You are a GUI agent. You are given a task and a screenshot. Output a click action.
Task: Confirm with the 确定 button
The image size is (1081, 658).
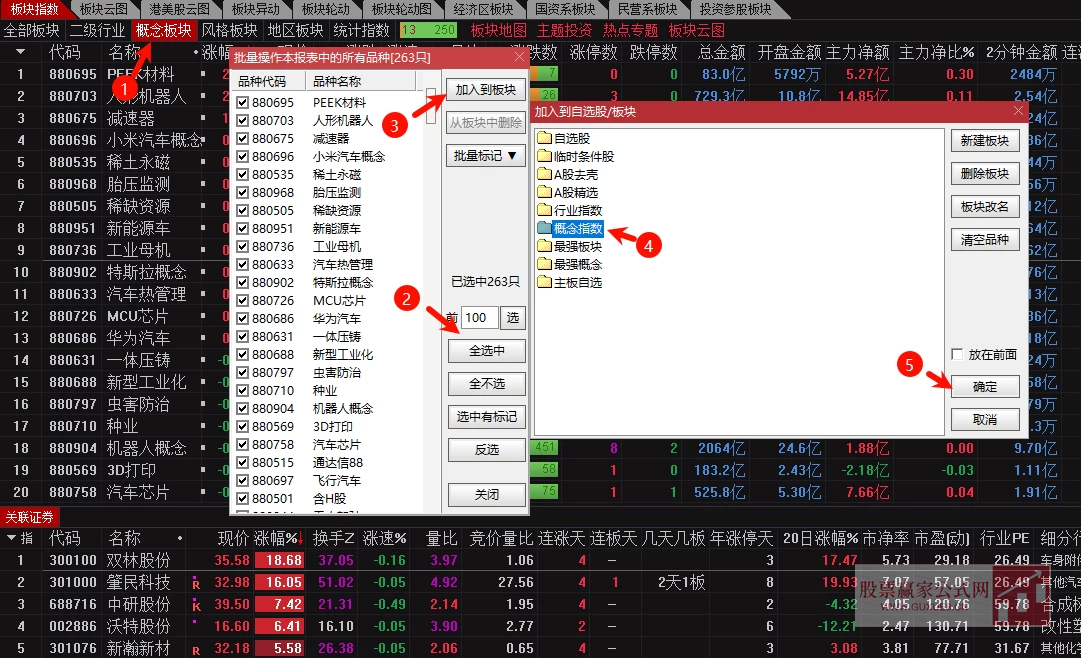click(986, 386)
